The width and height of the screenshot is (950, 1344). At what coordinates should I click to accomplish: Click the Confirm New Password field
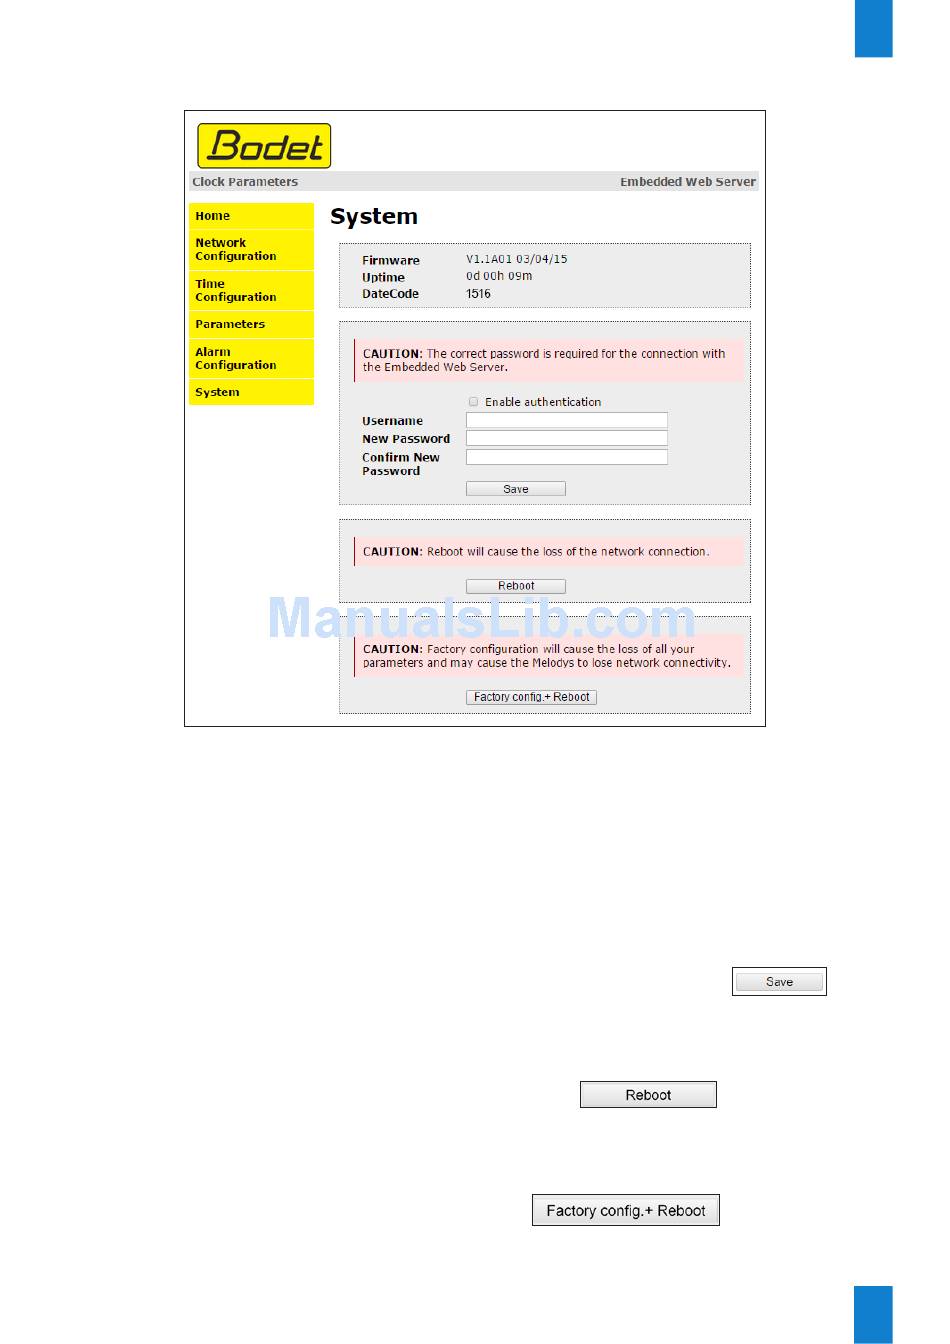coord(567,457)
